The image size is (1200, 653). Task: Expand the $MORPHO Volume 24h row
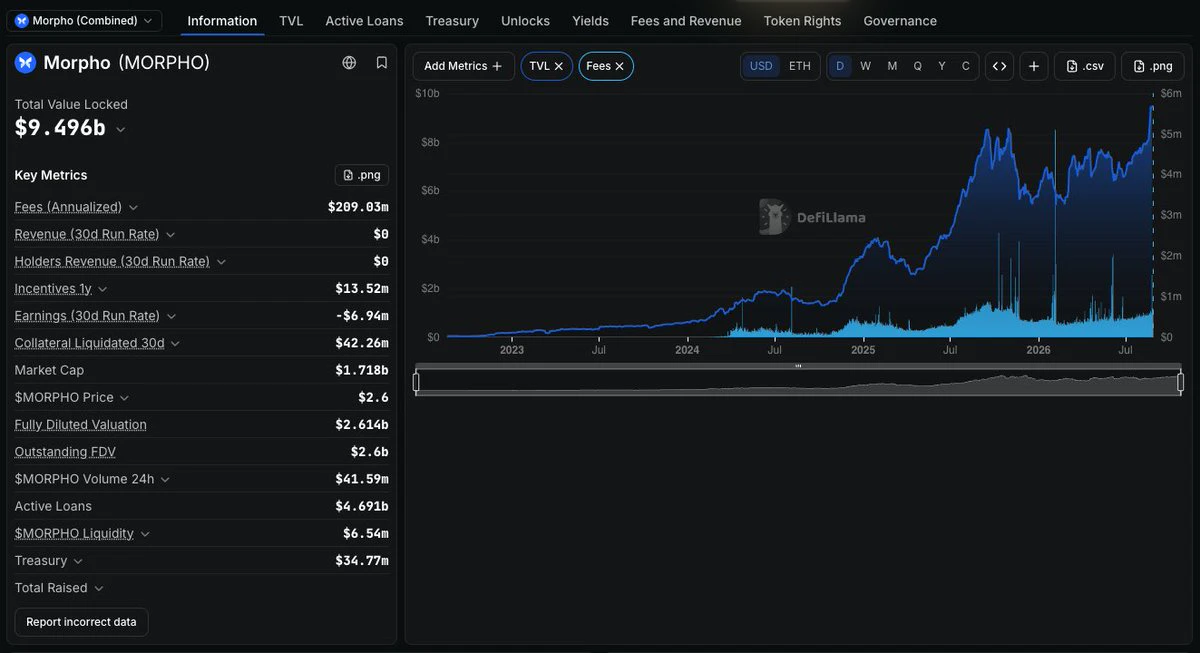(x=165, y=479)
